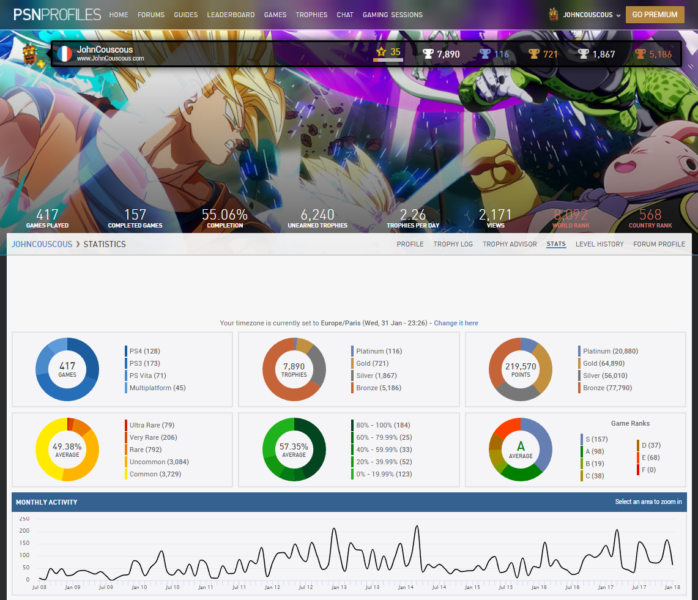Click the JohnCouscous profile name

click(105, 49)
